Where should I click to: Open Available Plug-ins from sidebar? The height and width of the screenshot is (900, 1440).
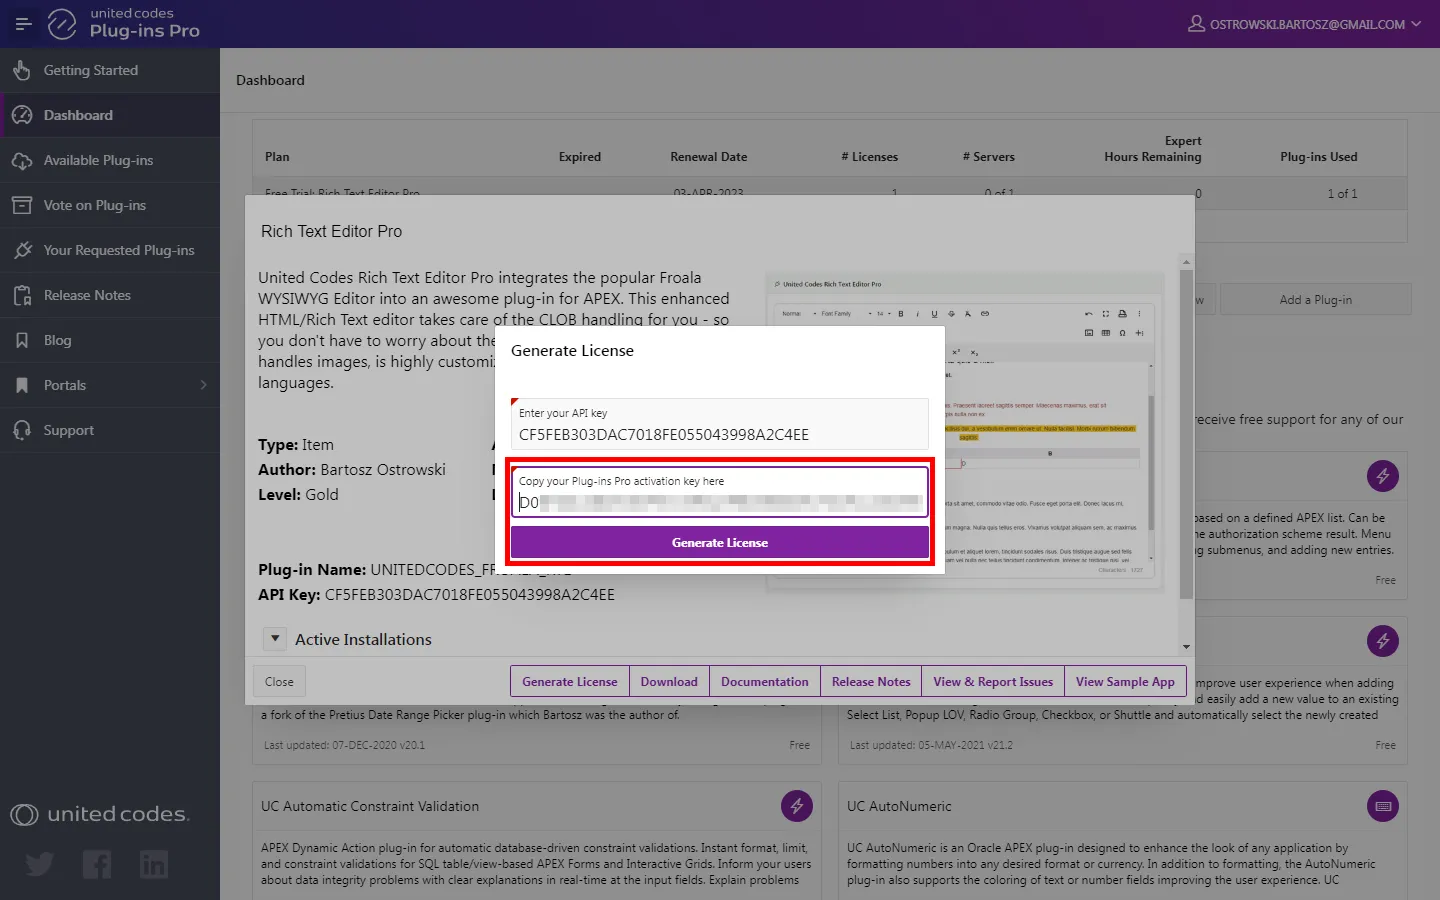coord(98,160)
